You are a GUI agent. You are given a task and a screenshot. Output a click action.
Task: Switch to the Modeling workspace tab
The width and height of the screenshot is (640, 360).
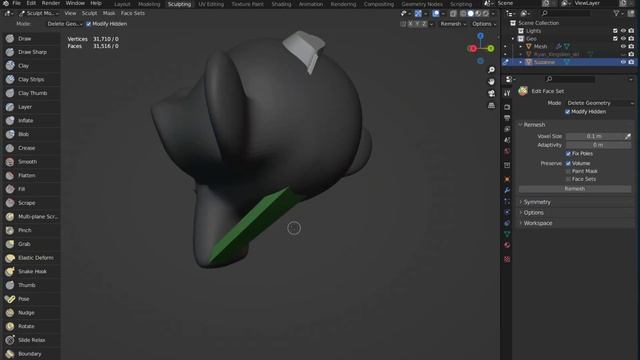(x=149, y=4)
